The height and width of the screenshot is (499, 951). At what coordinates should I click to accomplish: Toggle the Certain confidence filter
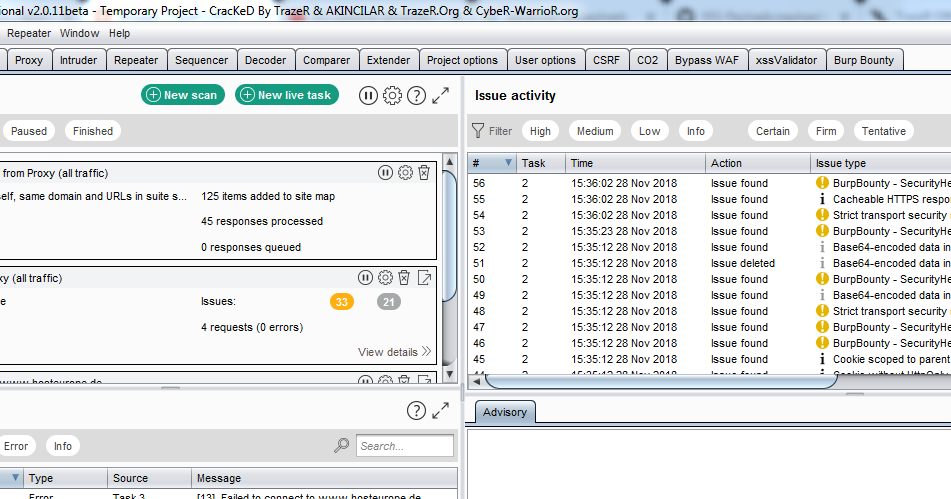[773, 131]
